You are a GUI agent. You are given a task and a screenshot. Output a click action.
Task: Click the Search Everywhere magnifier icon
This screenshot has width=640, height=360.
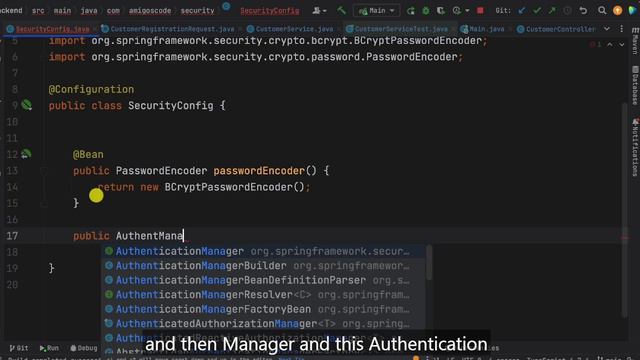602,11
